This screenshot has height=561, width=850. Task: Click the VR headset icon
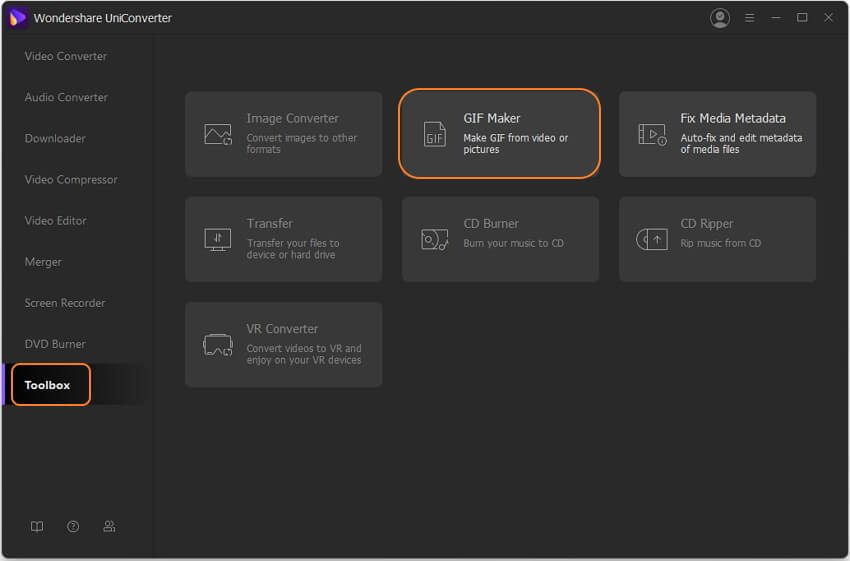click(x=217, y=345)
